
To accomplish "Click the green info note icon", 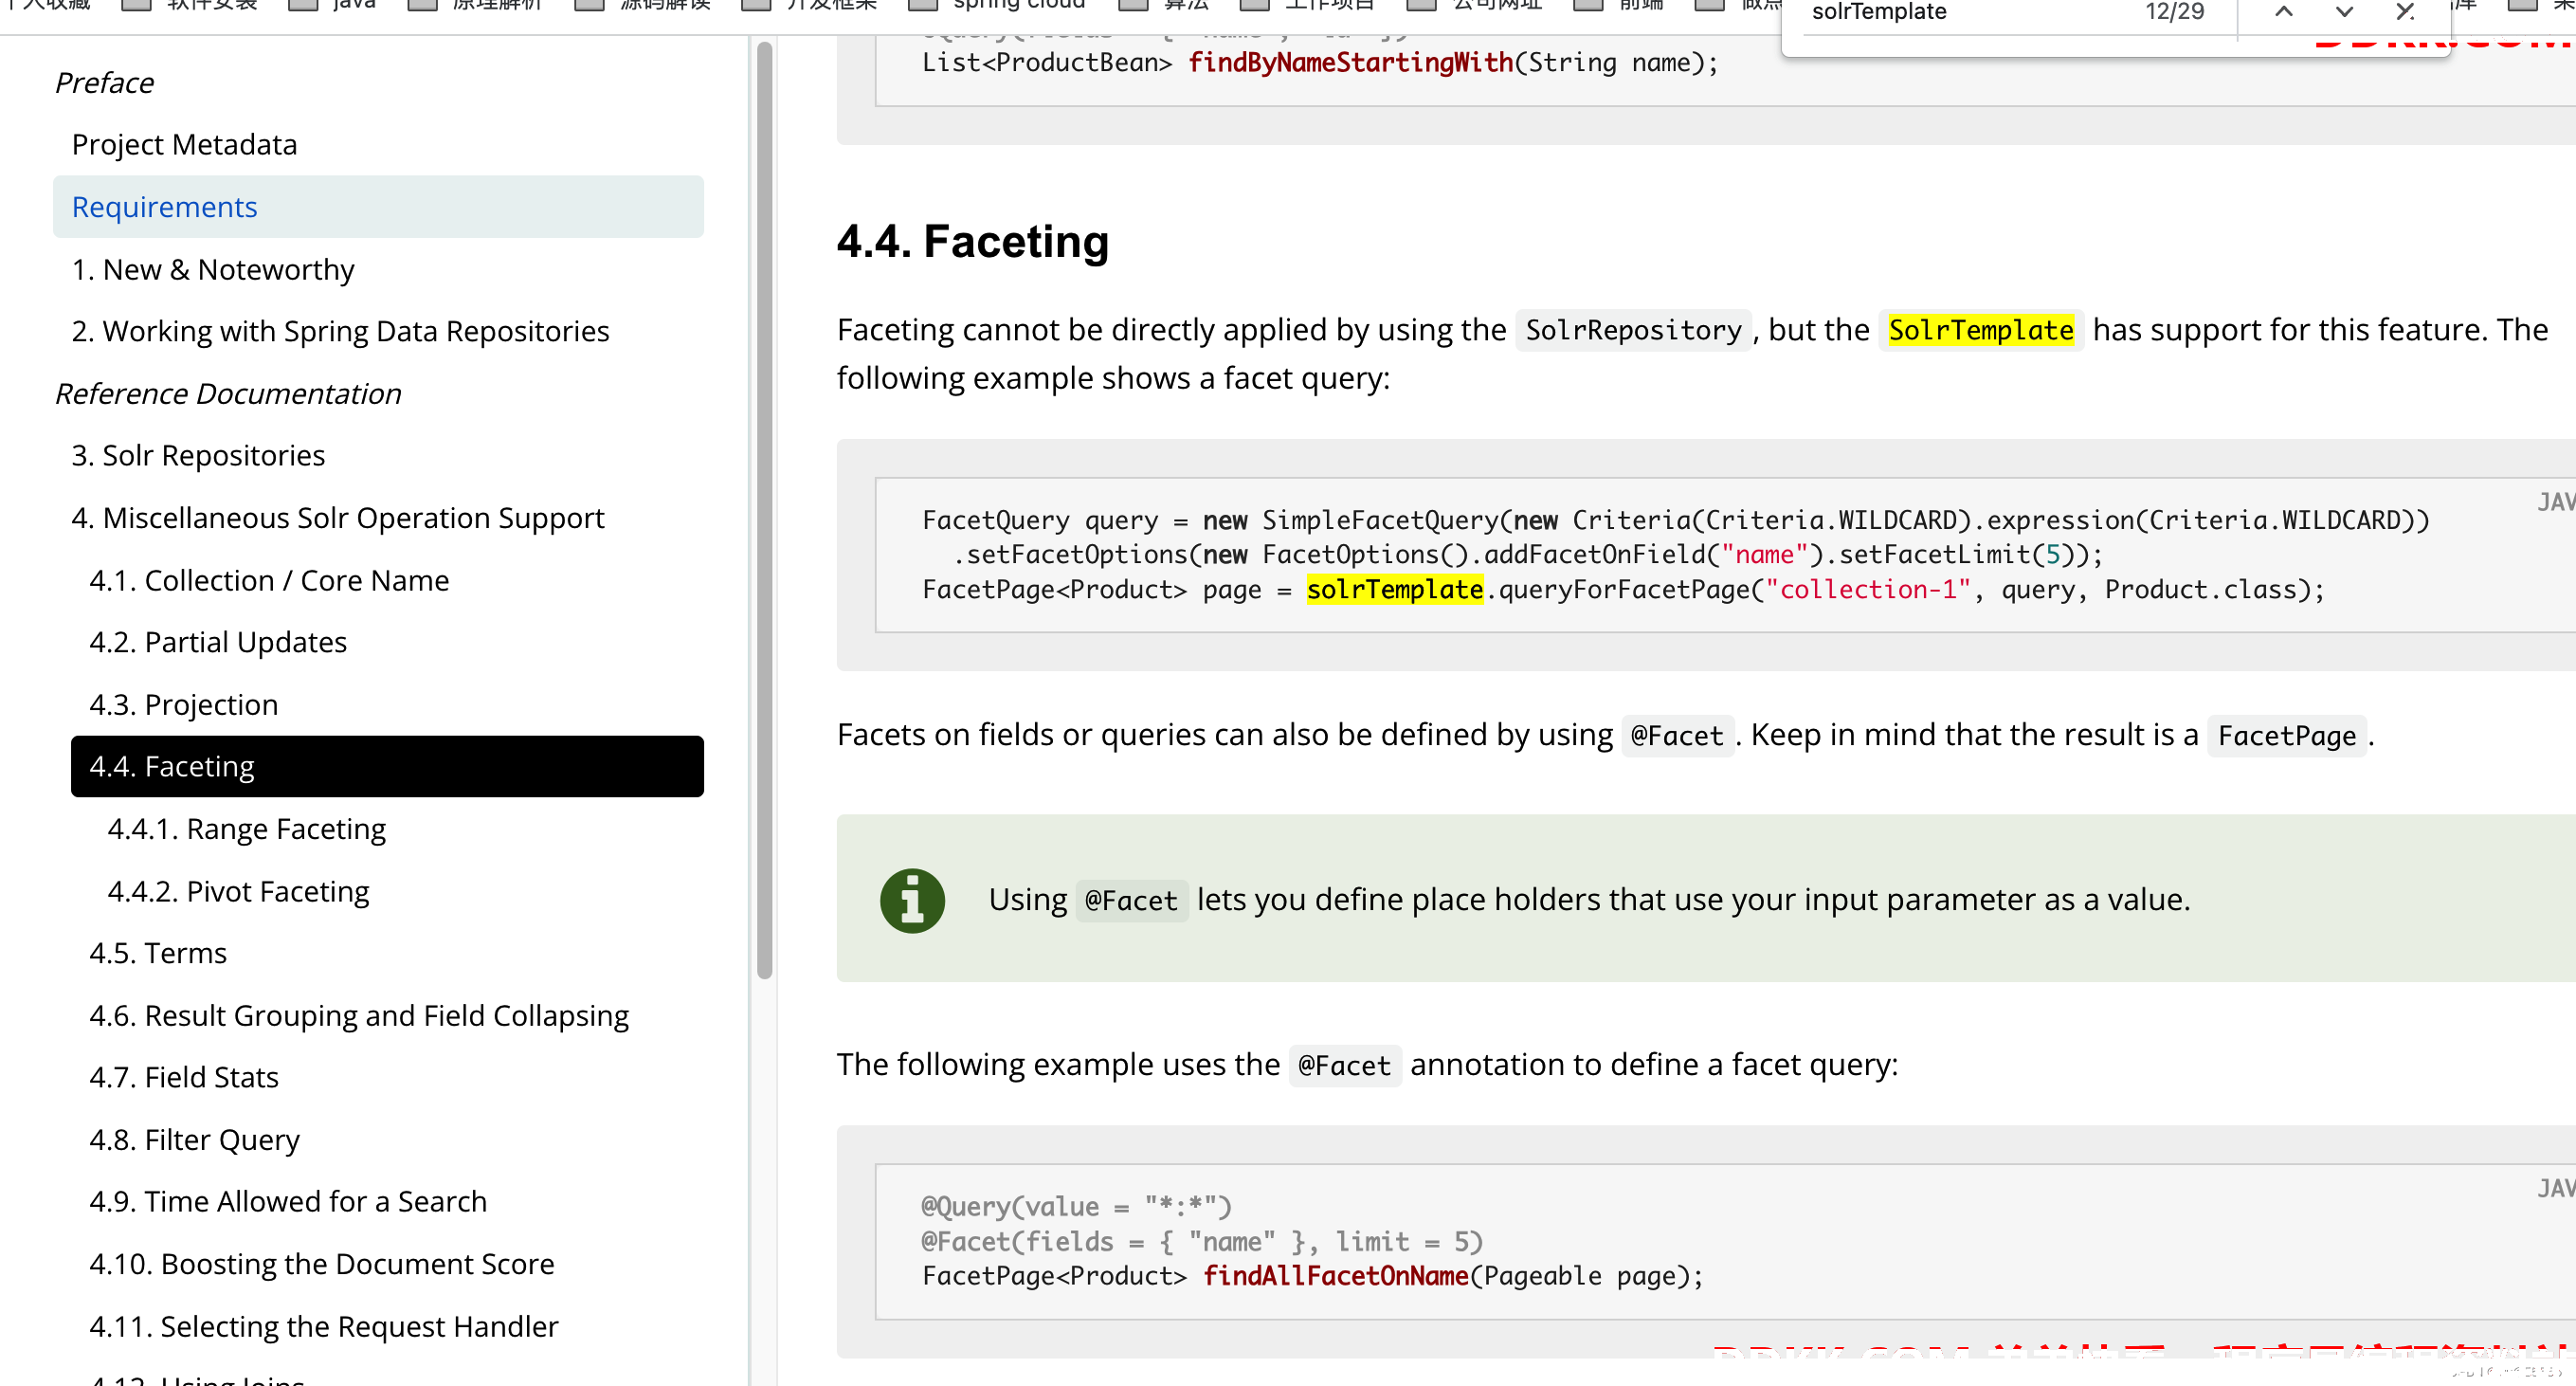I will click(912, 901).
